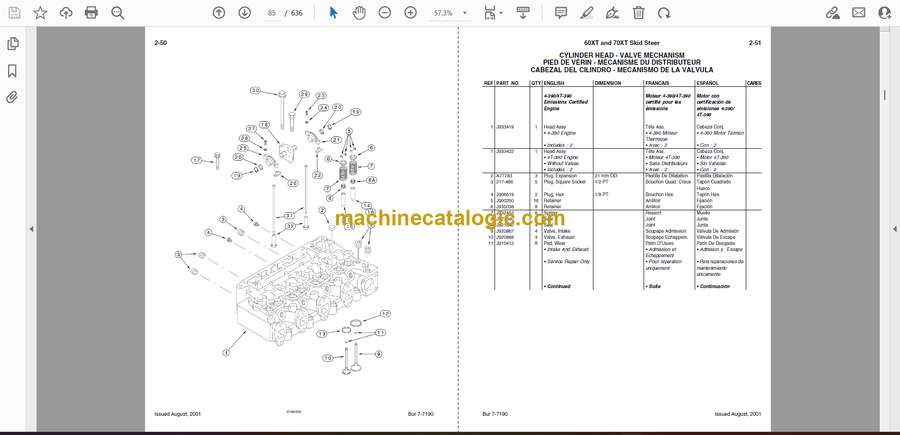
Task: Select page number text '2-50'
Action: click(160, 42)
